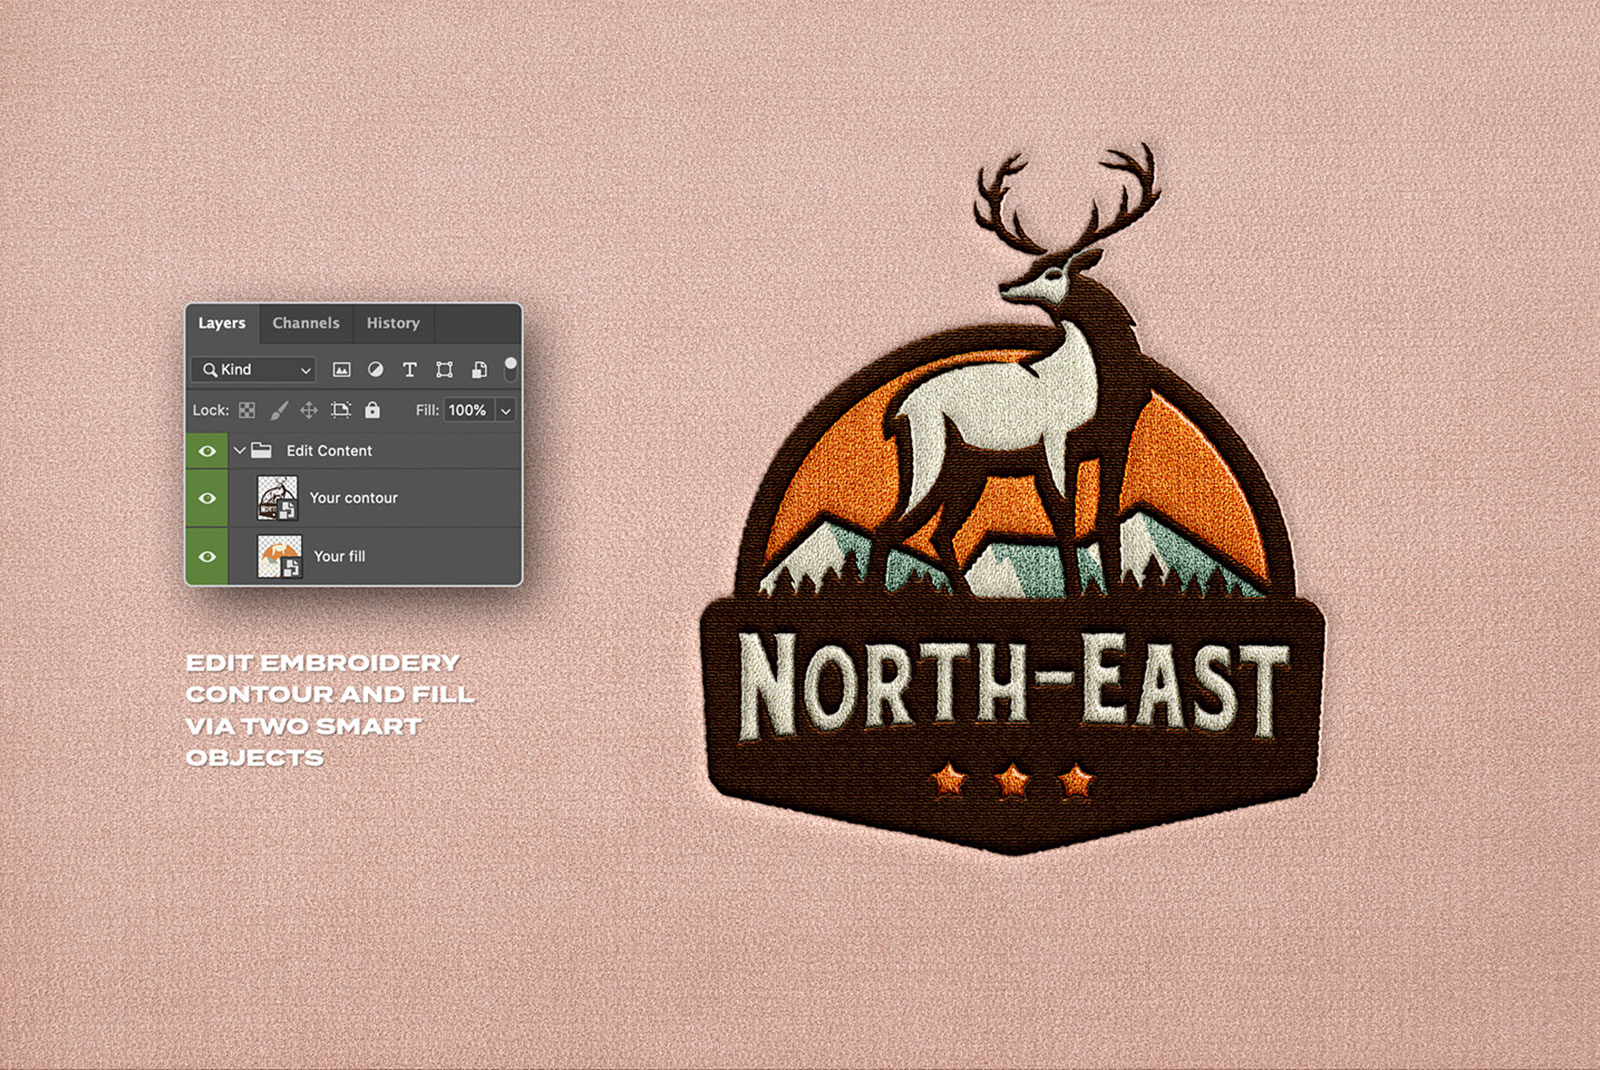
Task: Lock all on the selected layer
Action: [x=372, y=410]
